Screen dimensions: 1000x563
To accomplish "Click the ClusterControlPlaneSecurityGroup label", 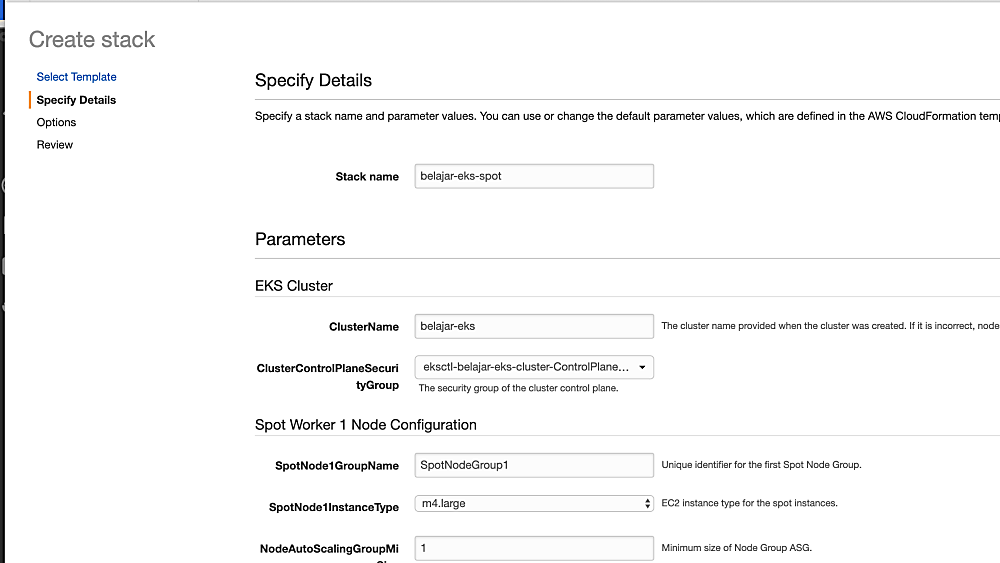I will (328, 376).
